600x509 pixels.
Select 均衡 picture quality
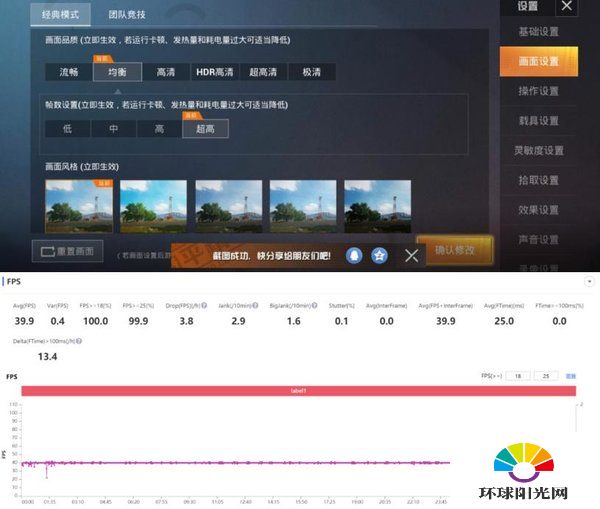pyautogui.click(x=117, y=72)
